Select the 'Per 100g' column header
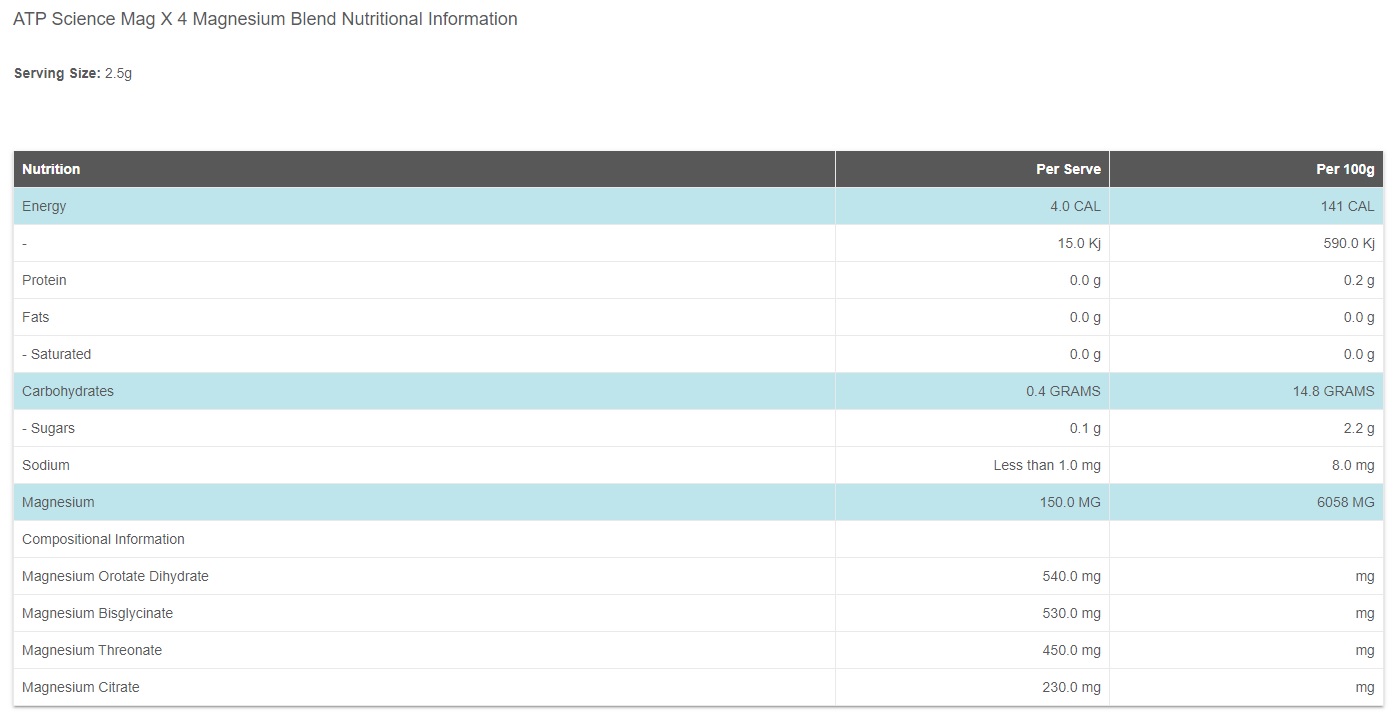Screen dimensions: 1394x723 (1345, 169)
